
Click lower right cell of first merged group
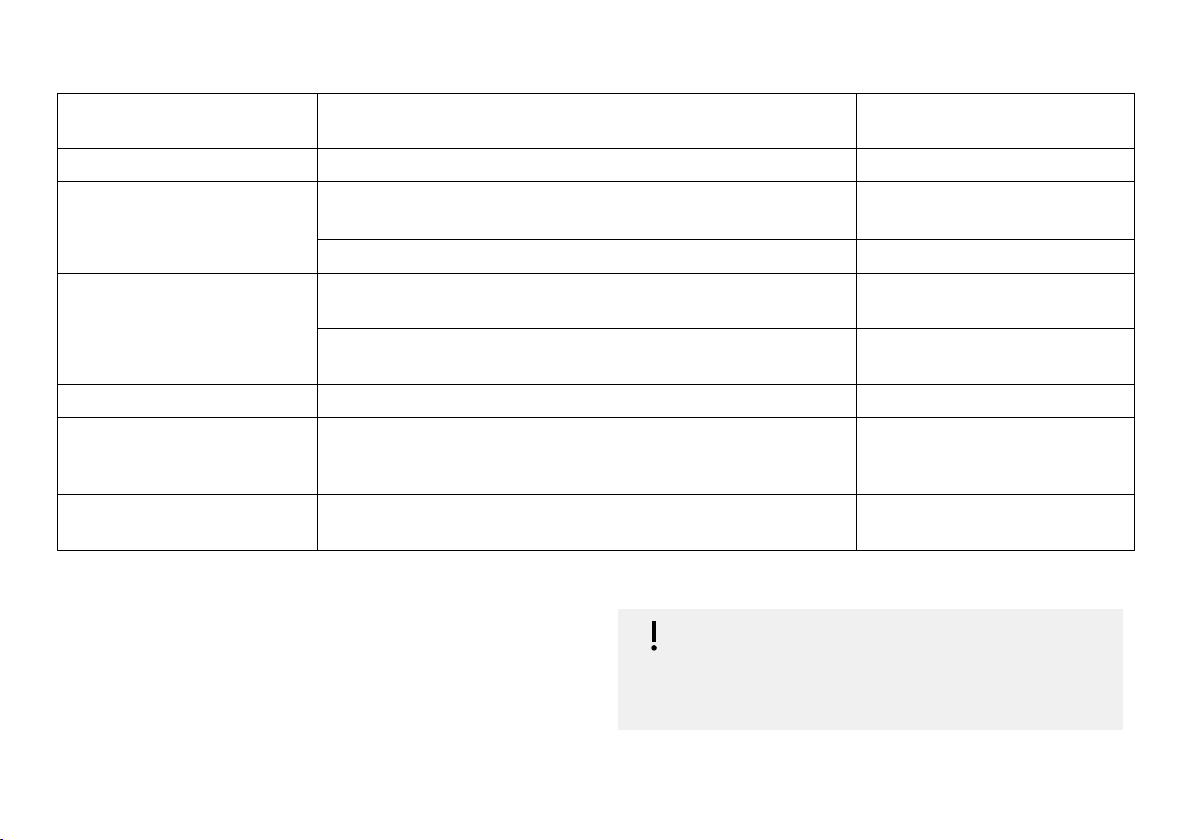(995, 257)
